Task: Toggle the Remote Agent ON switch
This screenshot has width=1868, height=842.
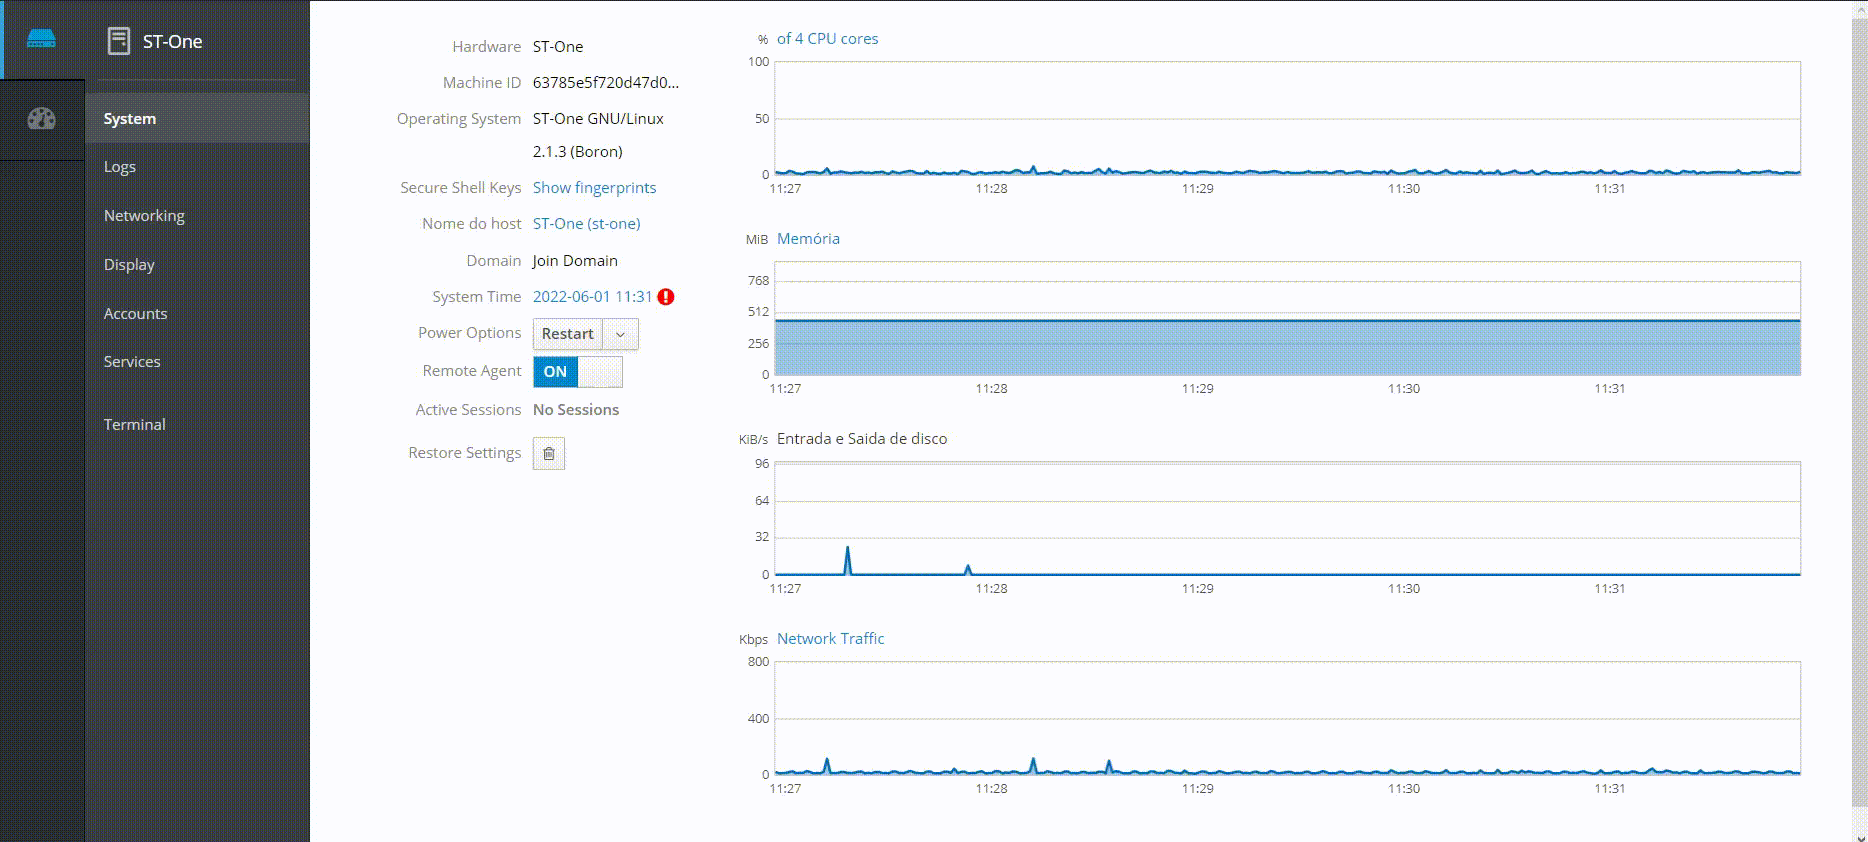Action: pos(577,372)
